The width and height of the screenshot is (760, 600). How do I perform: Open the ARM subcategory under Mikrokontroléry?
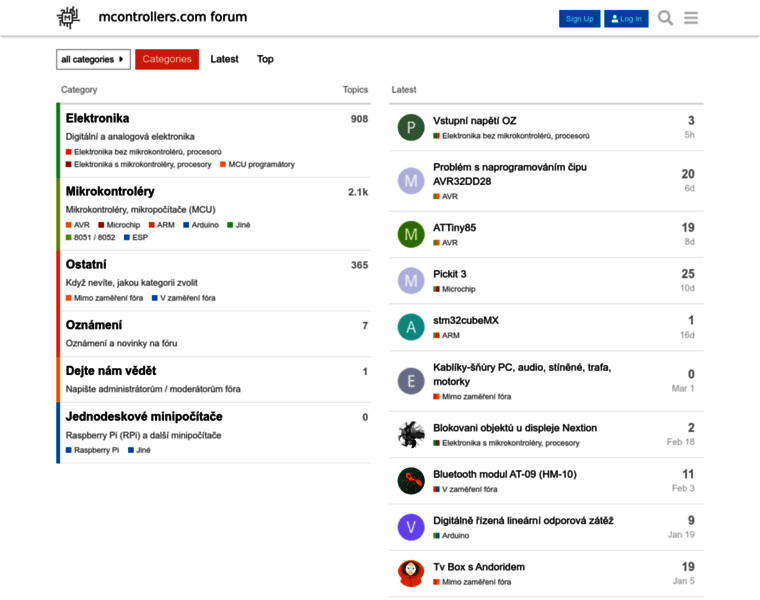tap(161, 225)
